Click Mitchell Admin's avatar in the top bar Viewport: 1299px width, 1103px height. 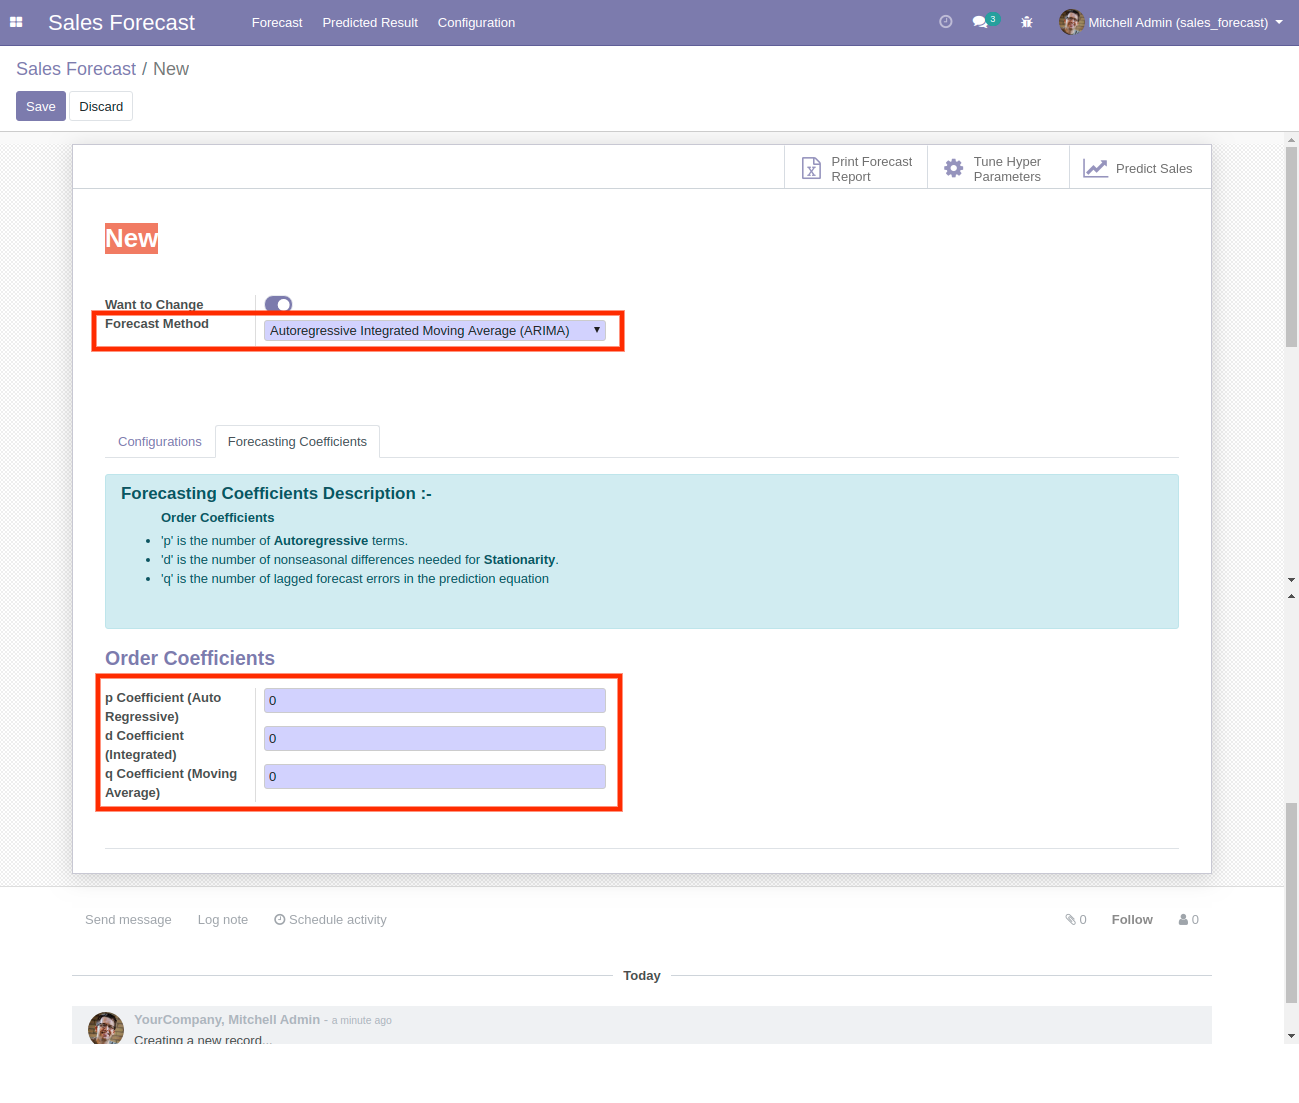(1071, 22)
